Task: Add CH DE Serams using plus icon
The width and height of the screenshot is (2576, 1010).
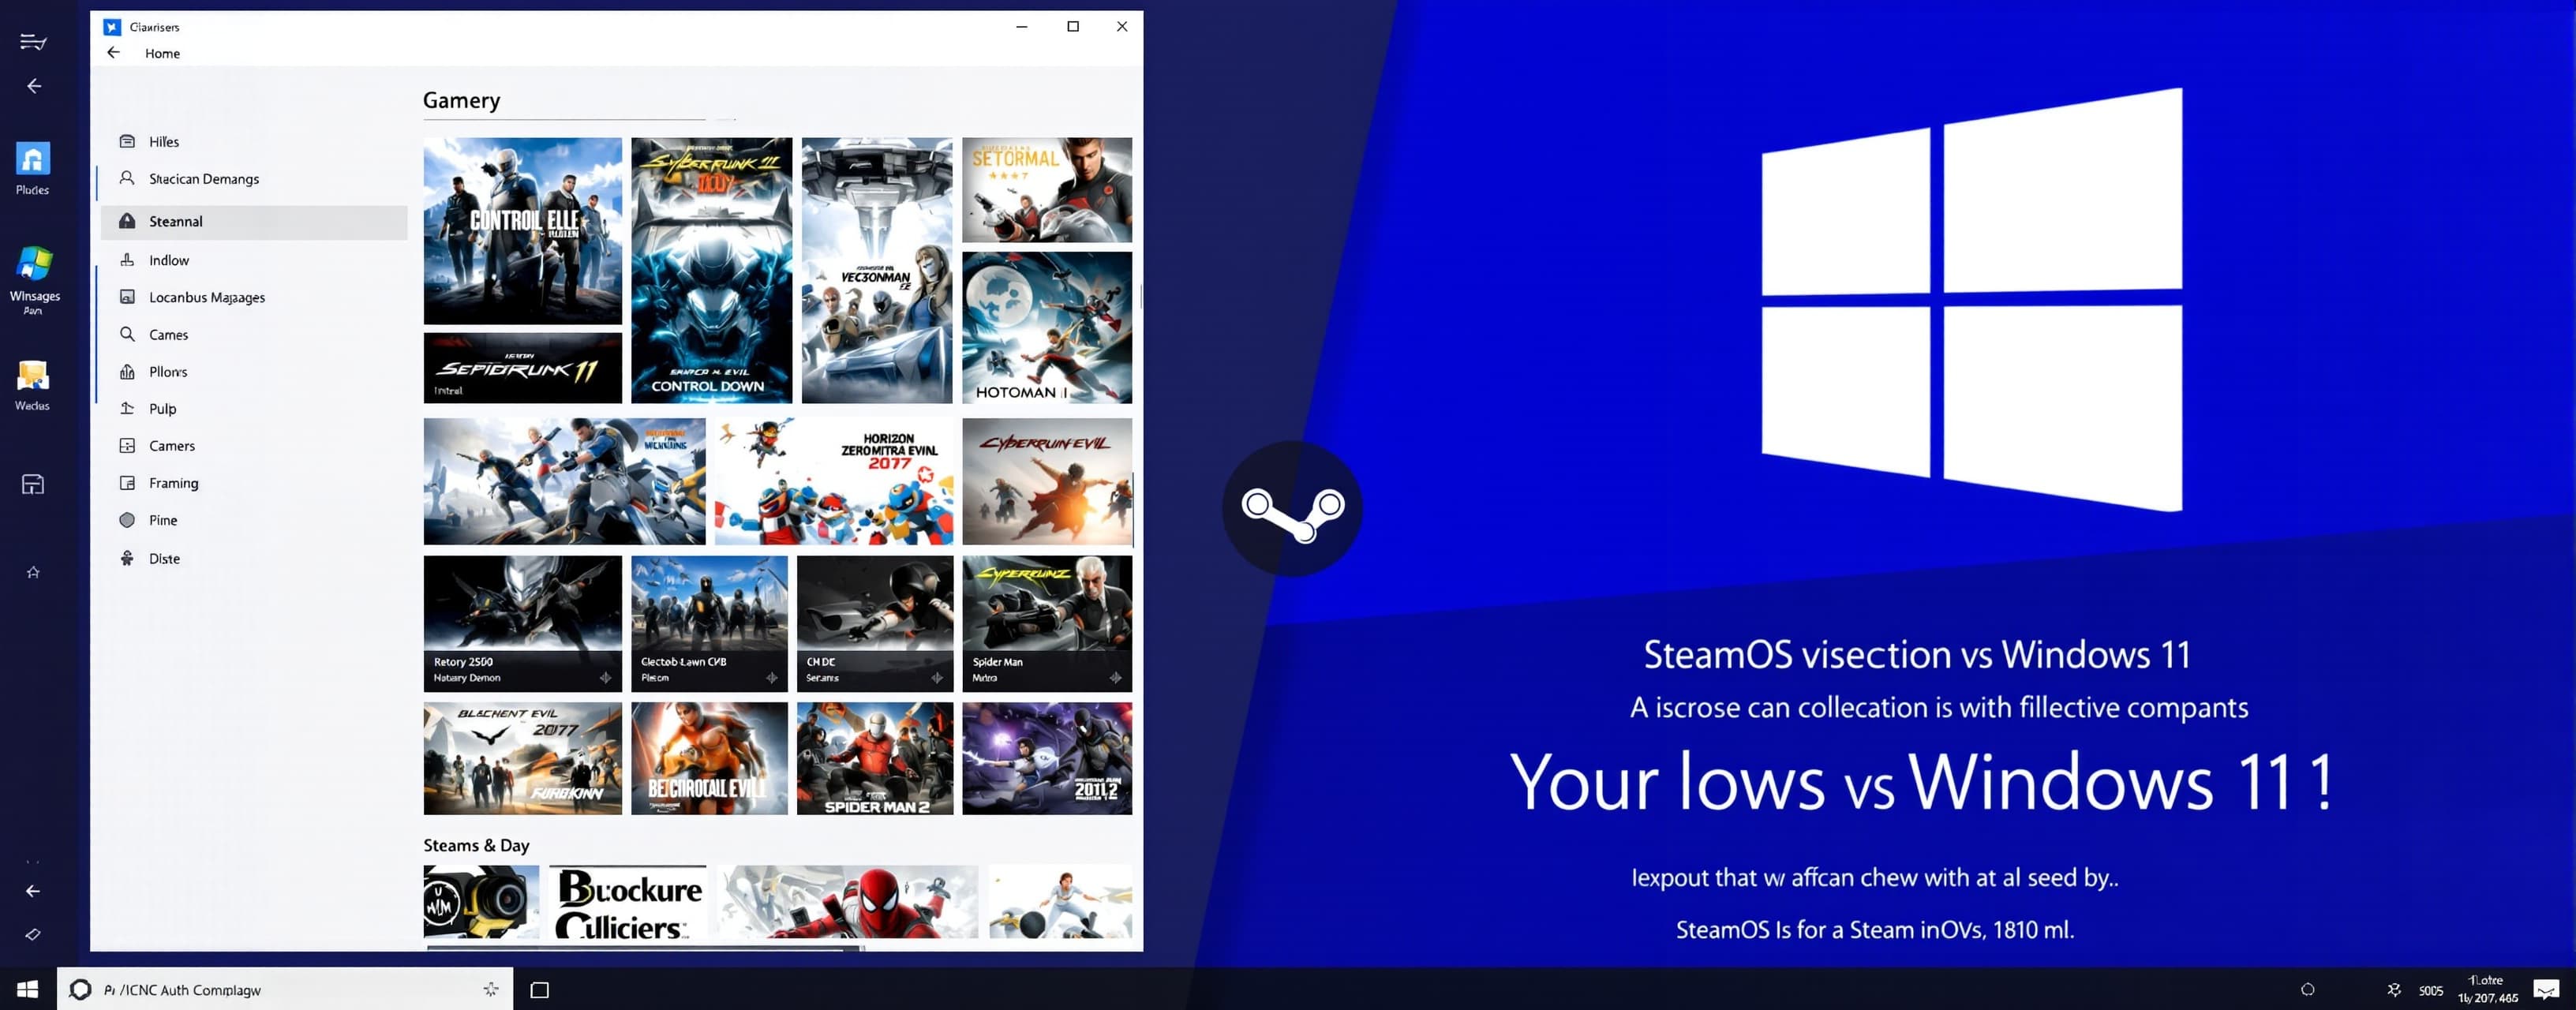Action: 937,678
